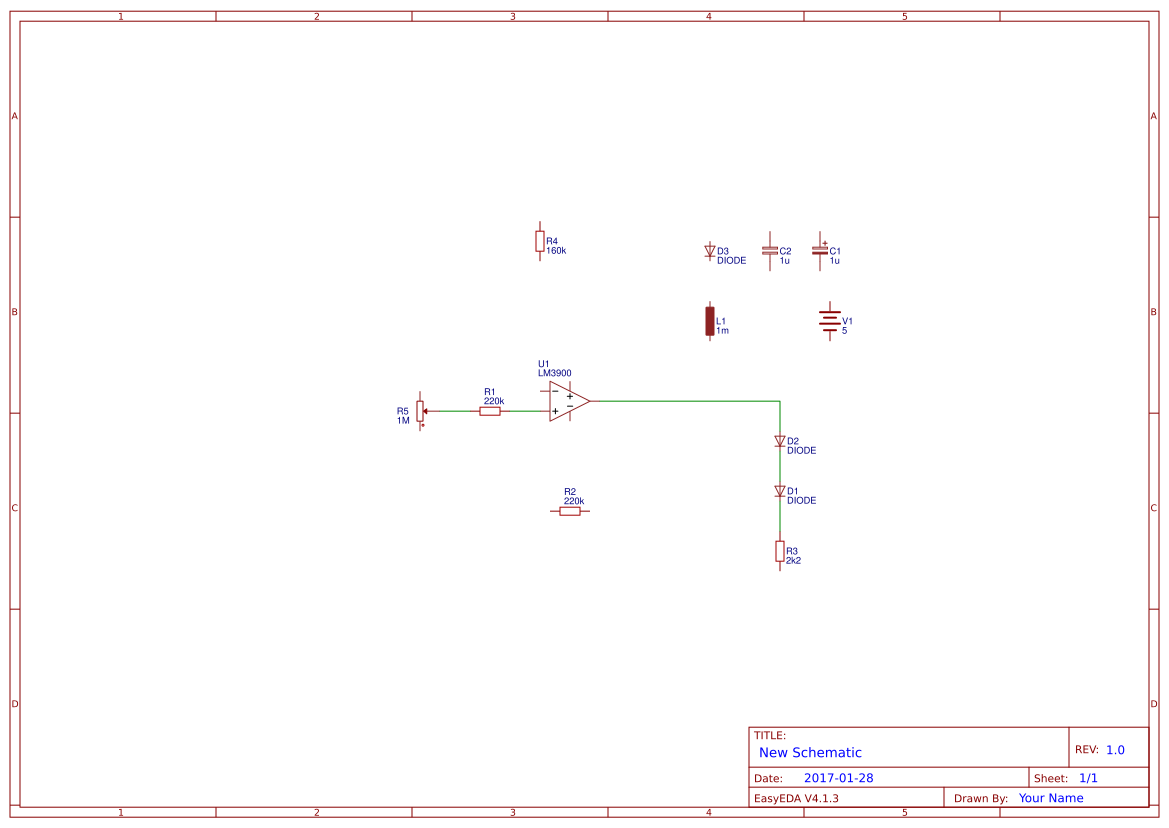Select the resistor symbol R4
Viewport: 1169px width, 828px height.
point(540,241)
